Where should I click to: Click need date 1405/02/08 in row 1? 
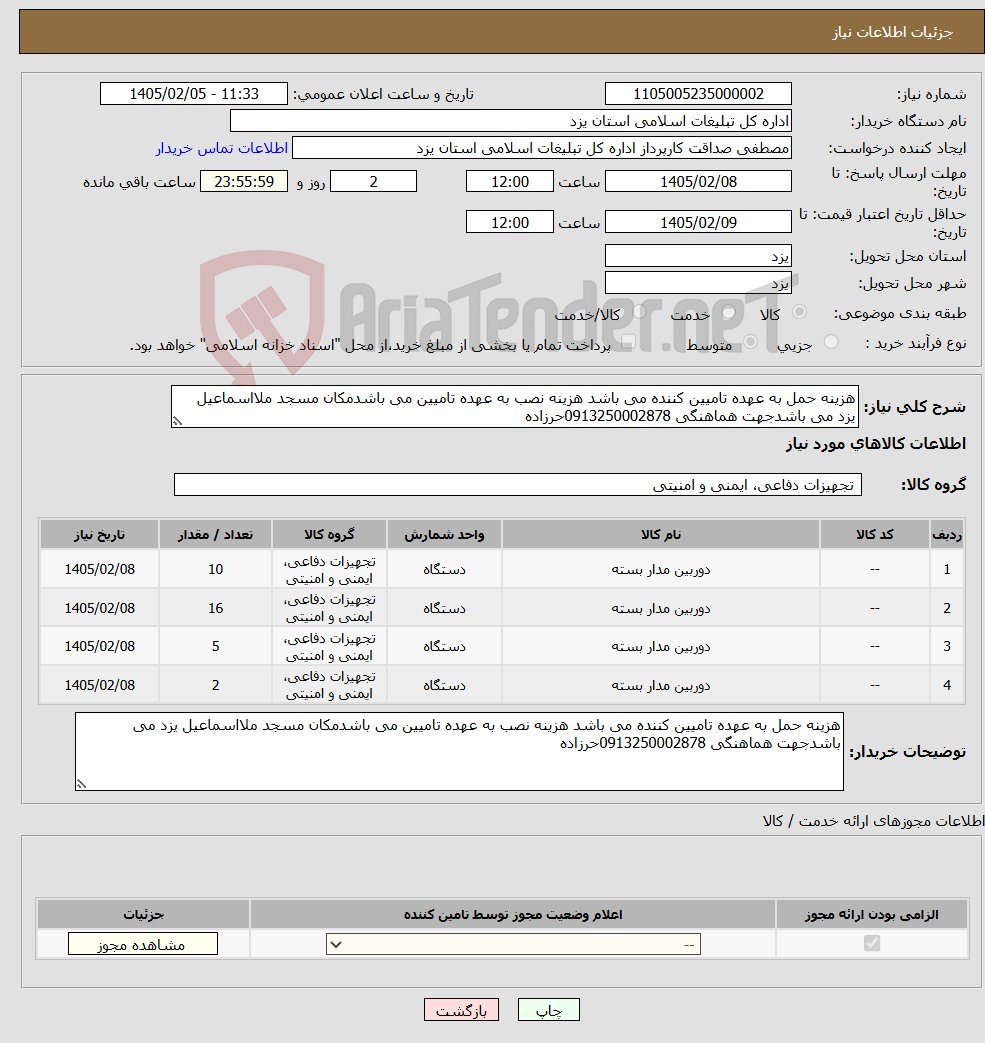(100, 569)
